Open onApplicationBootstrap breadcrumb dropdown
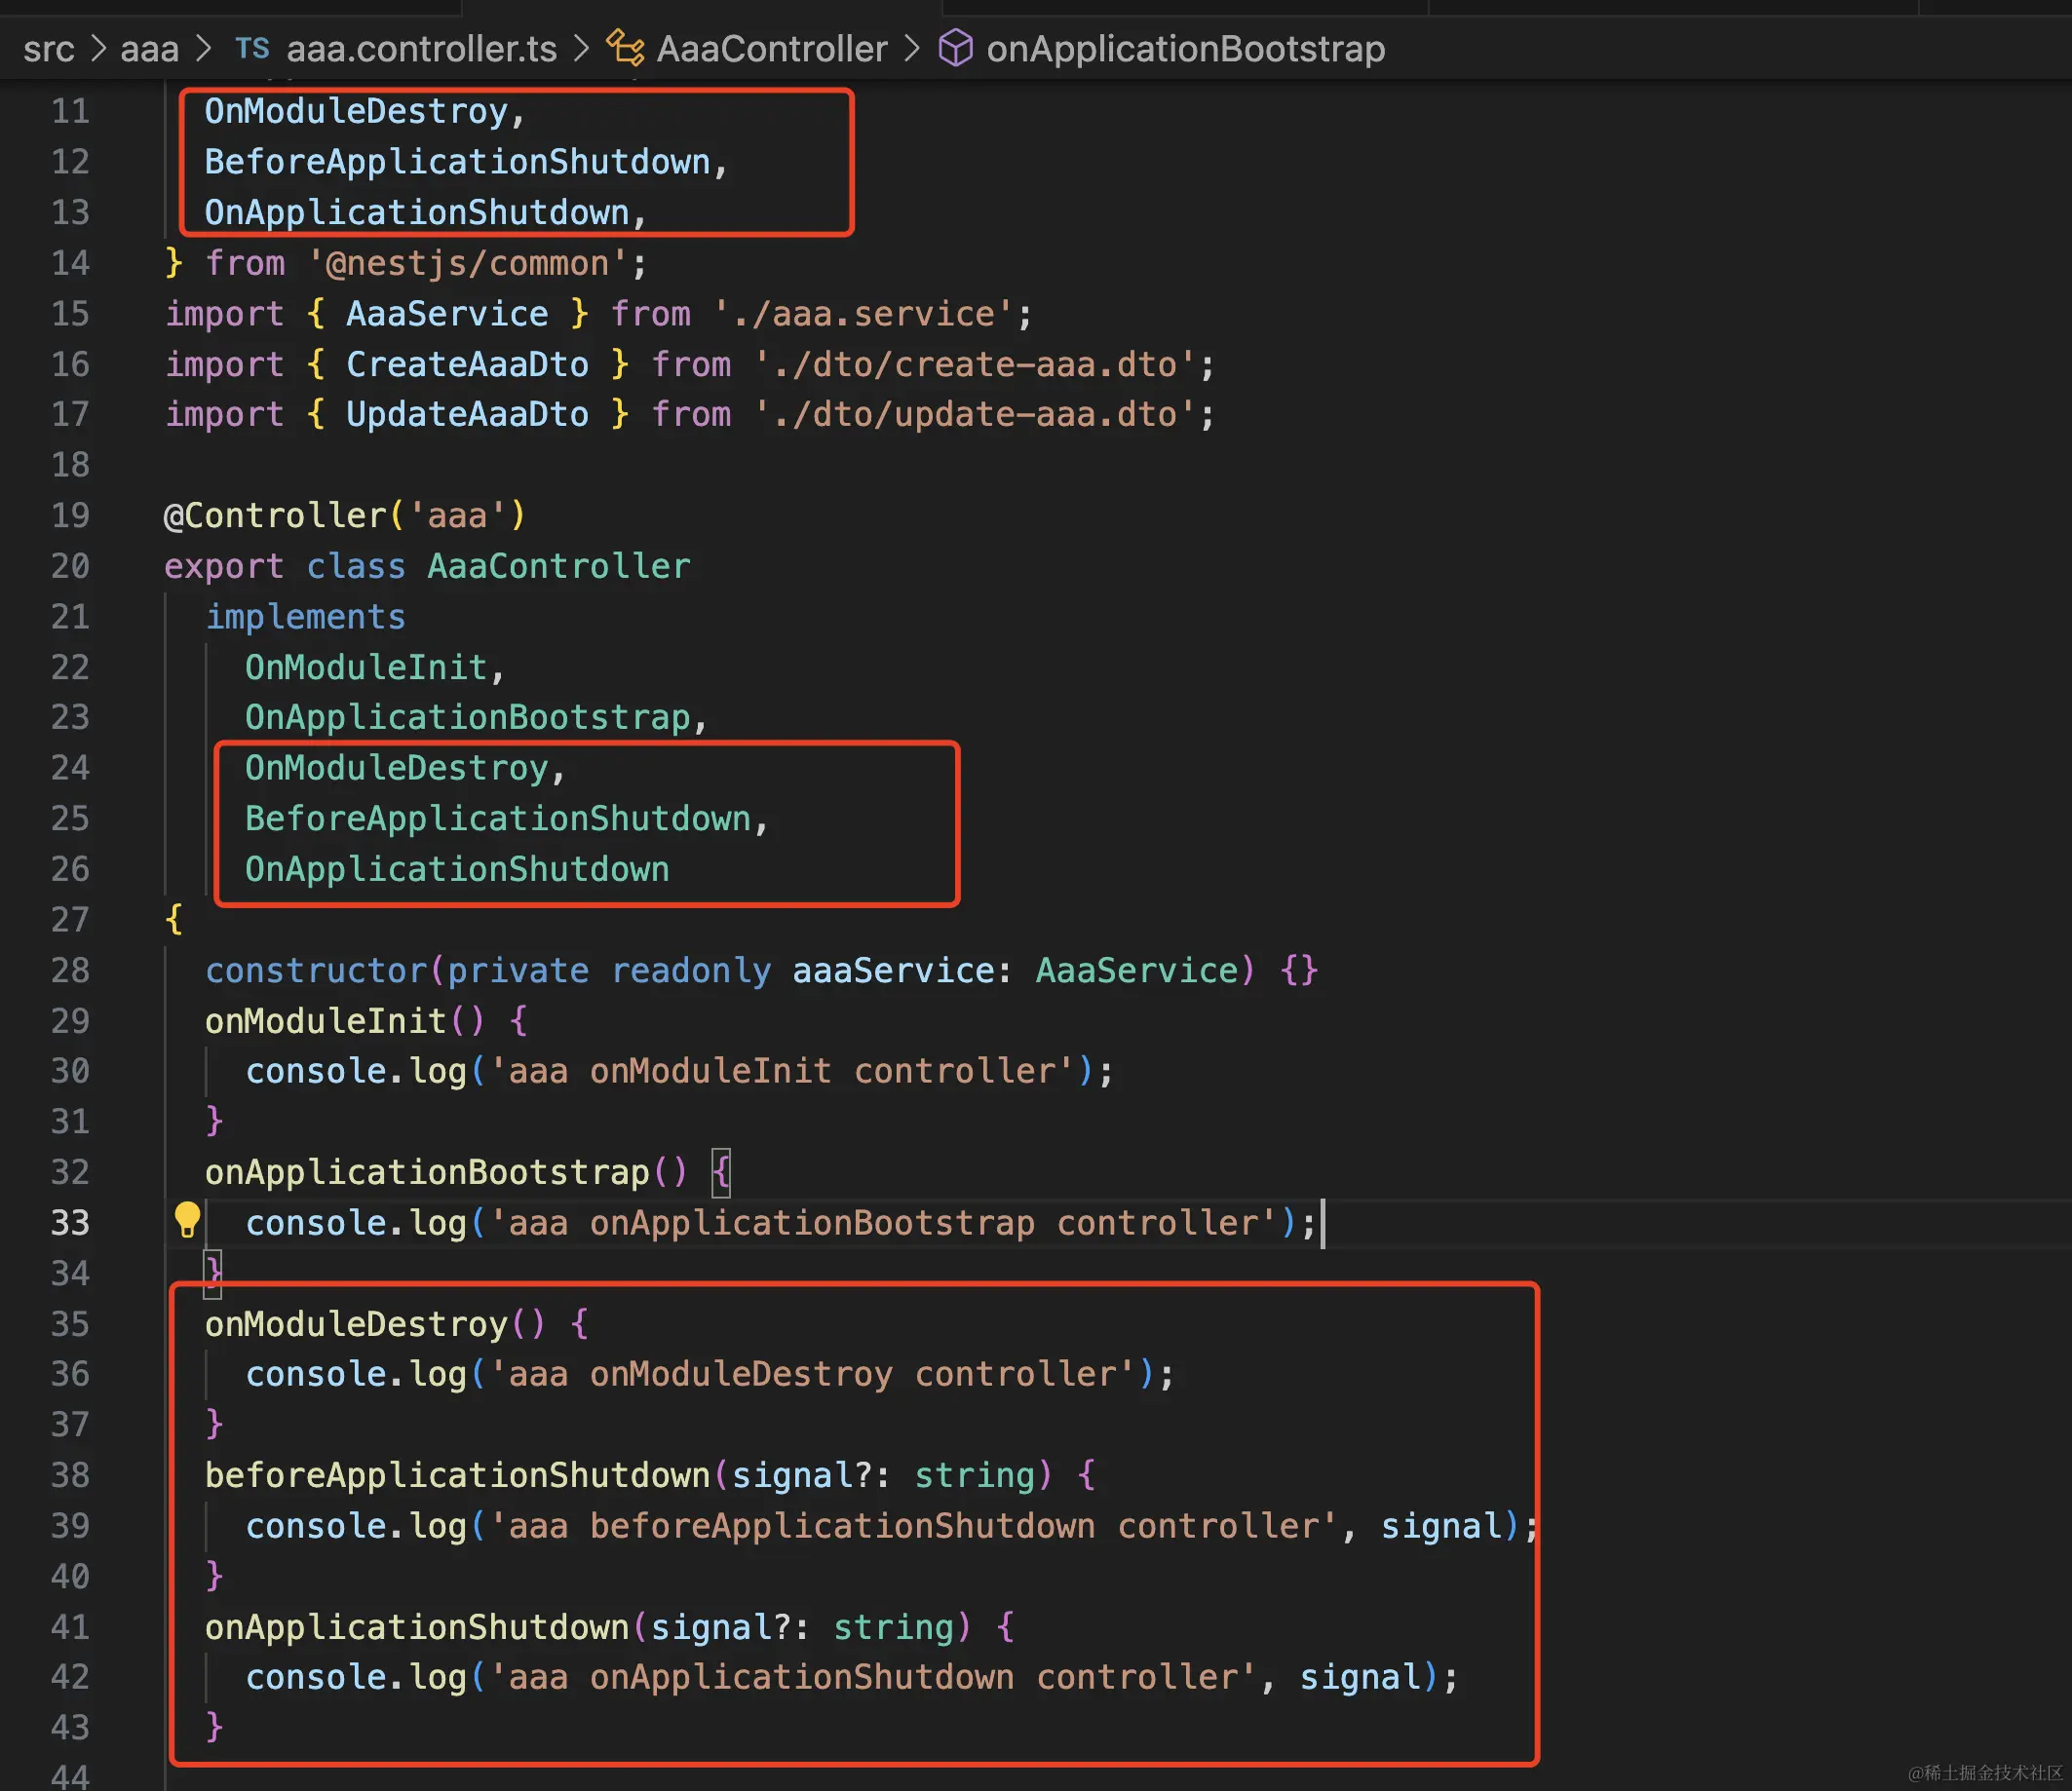Screen dimensions: 2072x1791 tap(1185, 48)
